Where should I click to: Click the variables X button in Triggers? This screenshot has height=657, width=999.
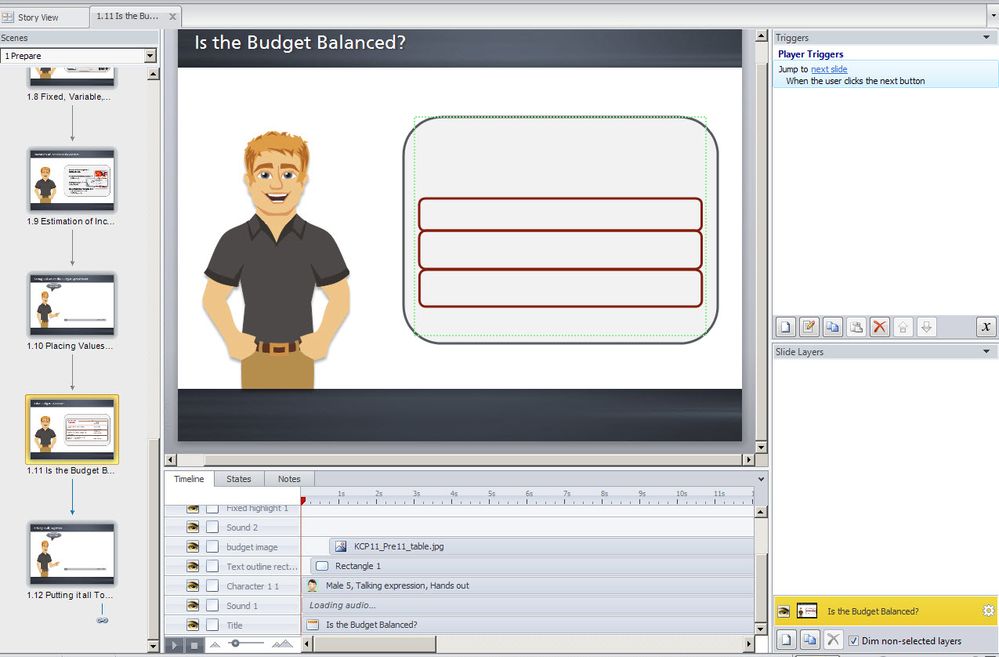[x=985, y=327]
